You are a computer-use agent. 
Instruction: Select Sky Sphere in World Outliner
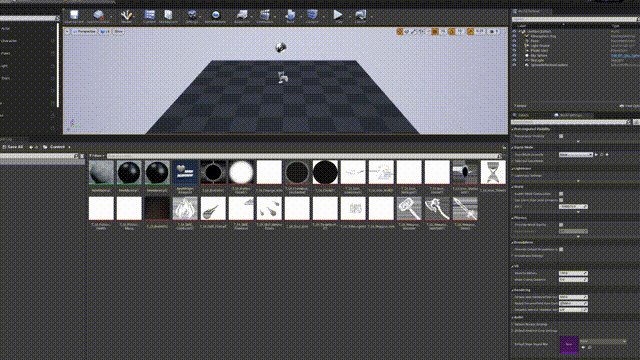539,56
